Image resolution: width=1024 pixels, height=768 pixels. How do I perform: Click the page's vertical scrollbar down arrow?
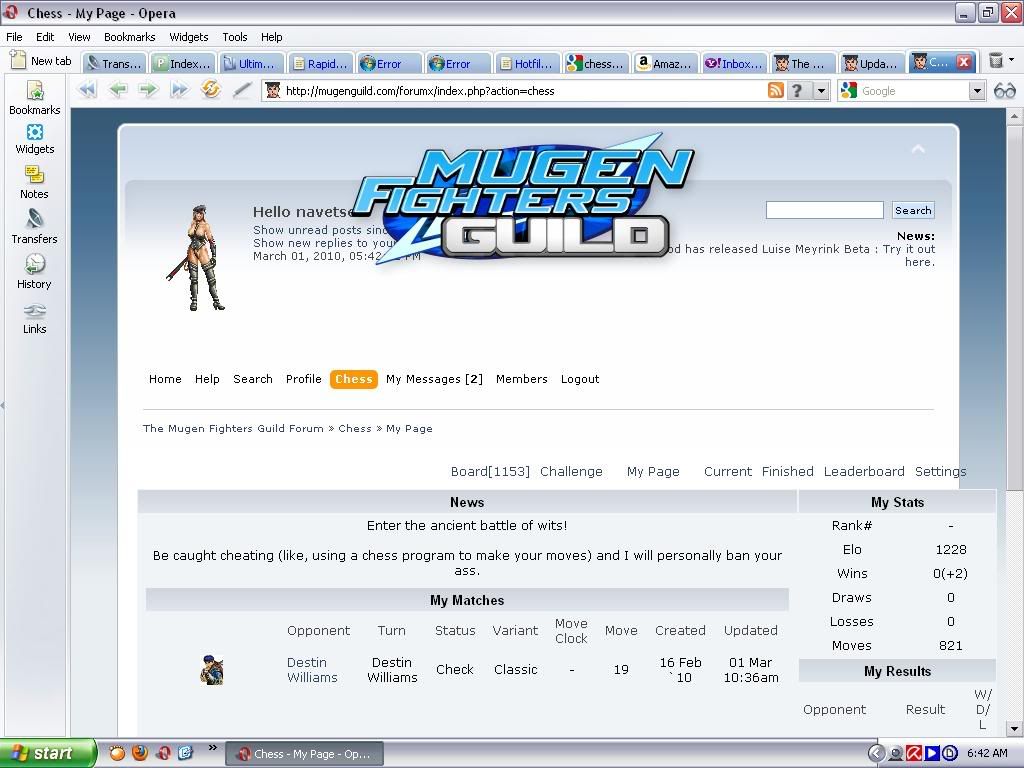coord(1015,729)
